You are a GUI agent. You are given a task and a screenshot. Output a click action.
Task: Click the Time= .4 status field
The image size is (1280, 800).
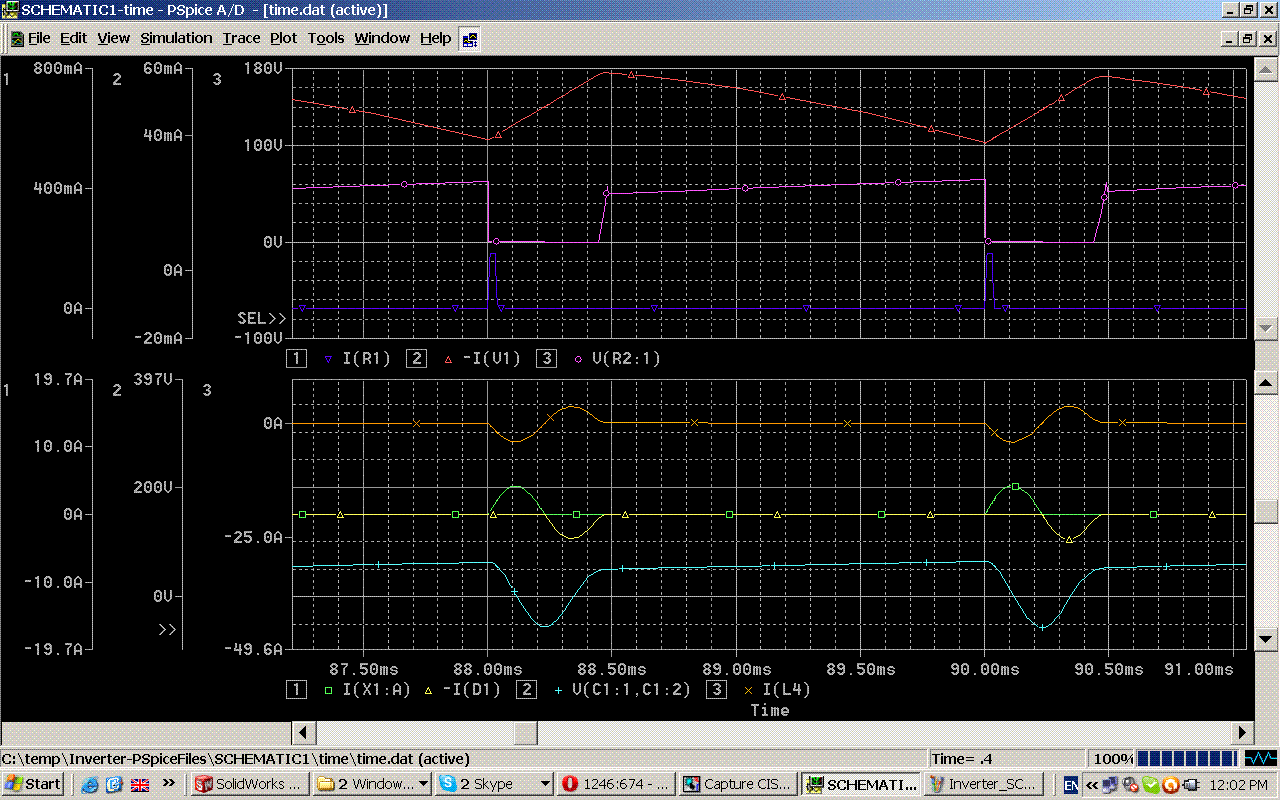tap(1007, 758)
